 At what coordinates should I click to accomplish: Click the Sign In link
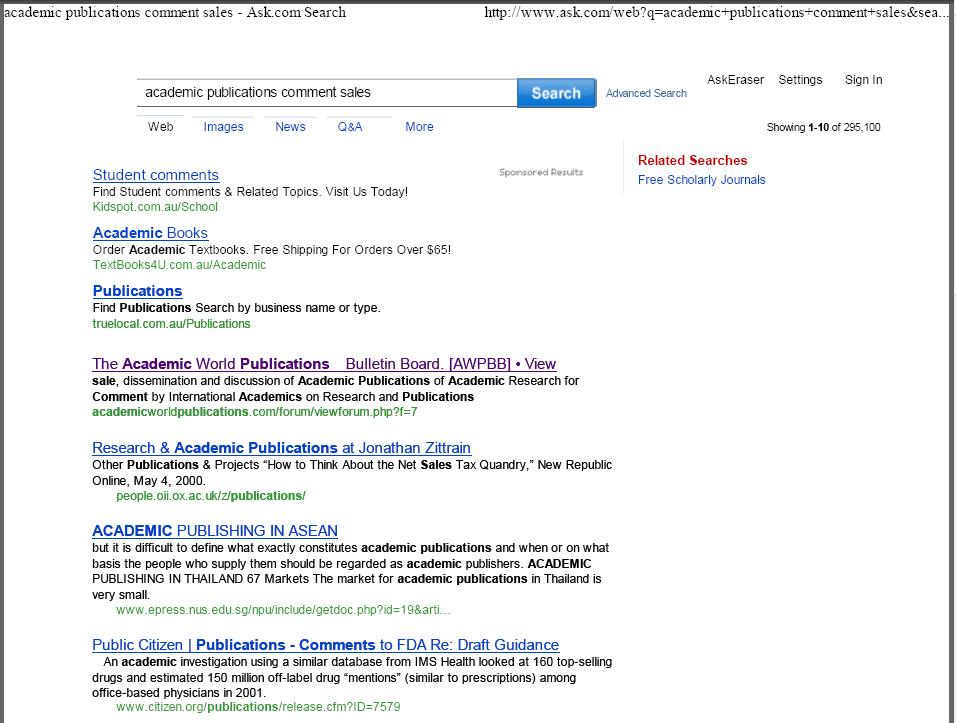863,80
